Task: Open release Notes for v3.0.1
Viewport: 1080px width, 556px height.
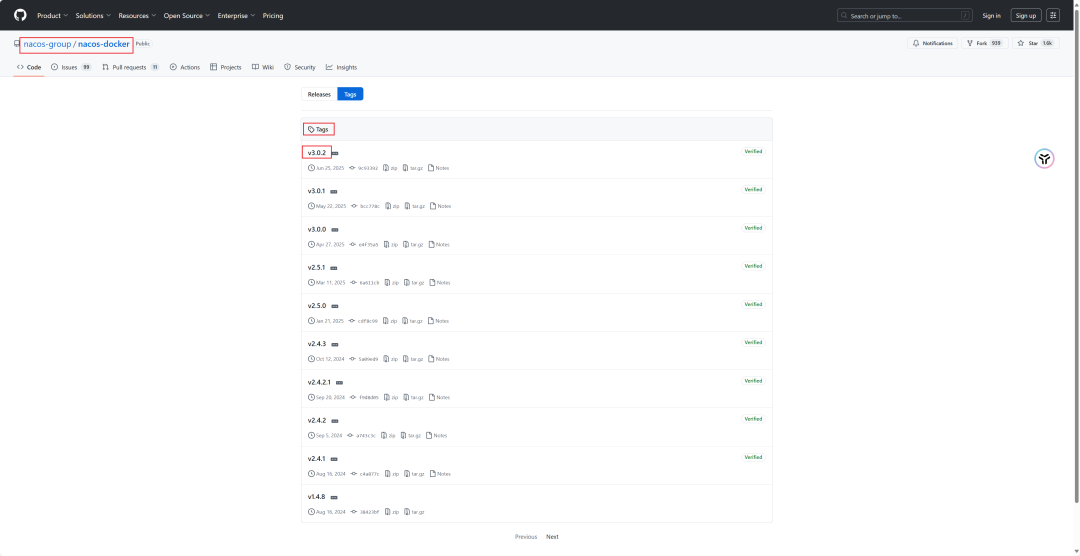Action: point(441,206)
